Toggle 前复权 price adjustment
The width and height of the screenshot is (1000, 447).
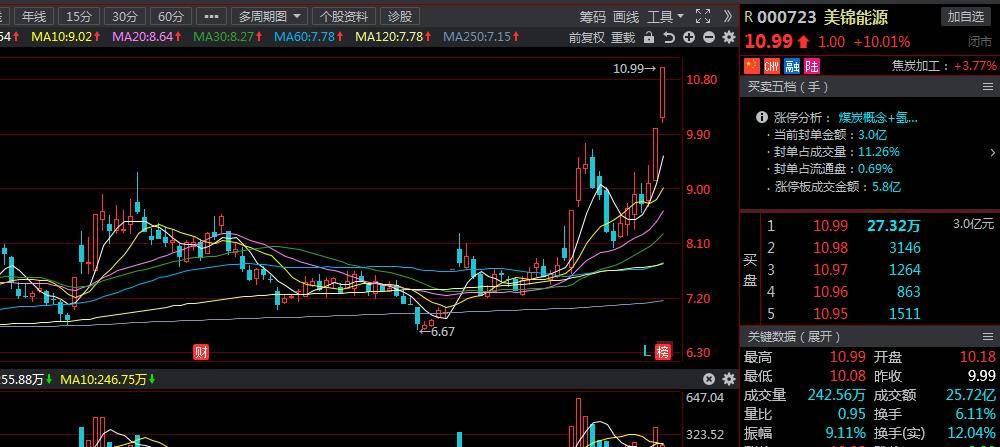pos(586,37)
